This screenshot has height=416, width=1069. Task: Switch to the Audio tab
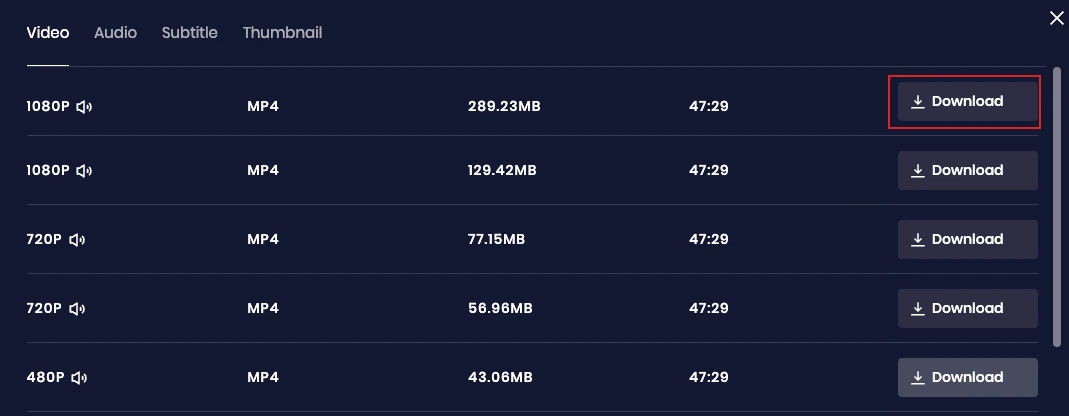coord(115,33)
